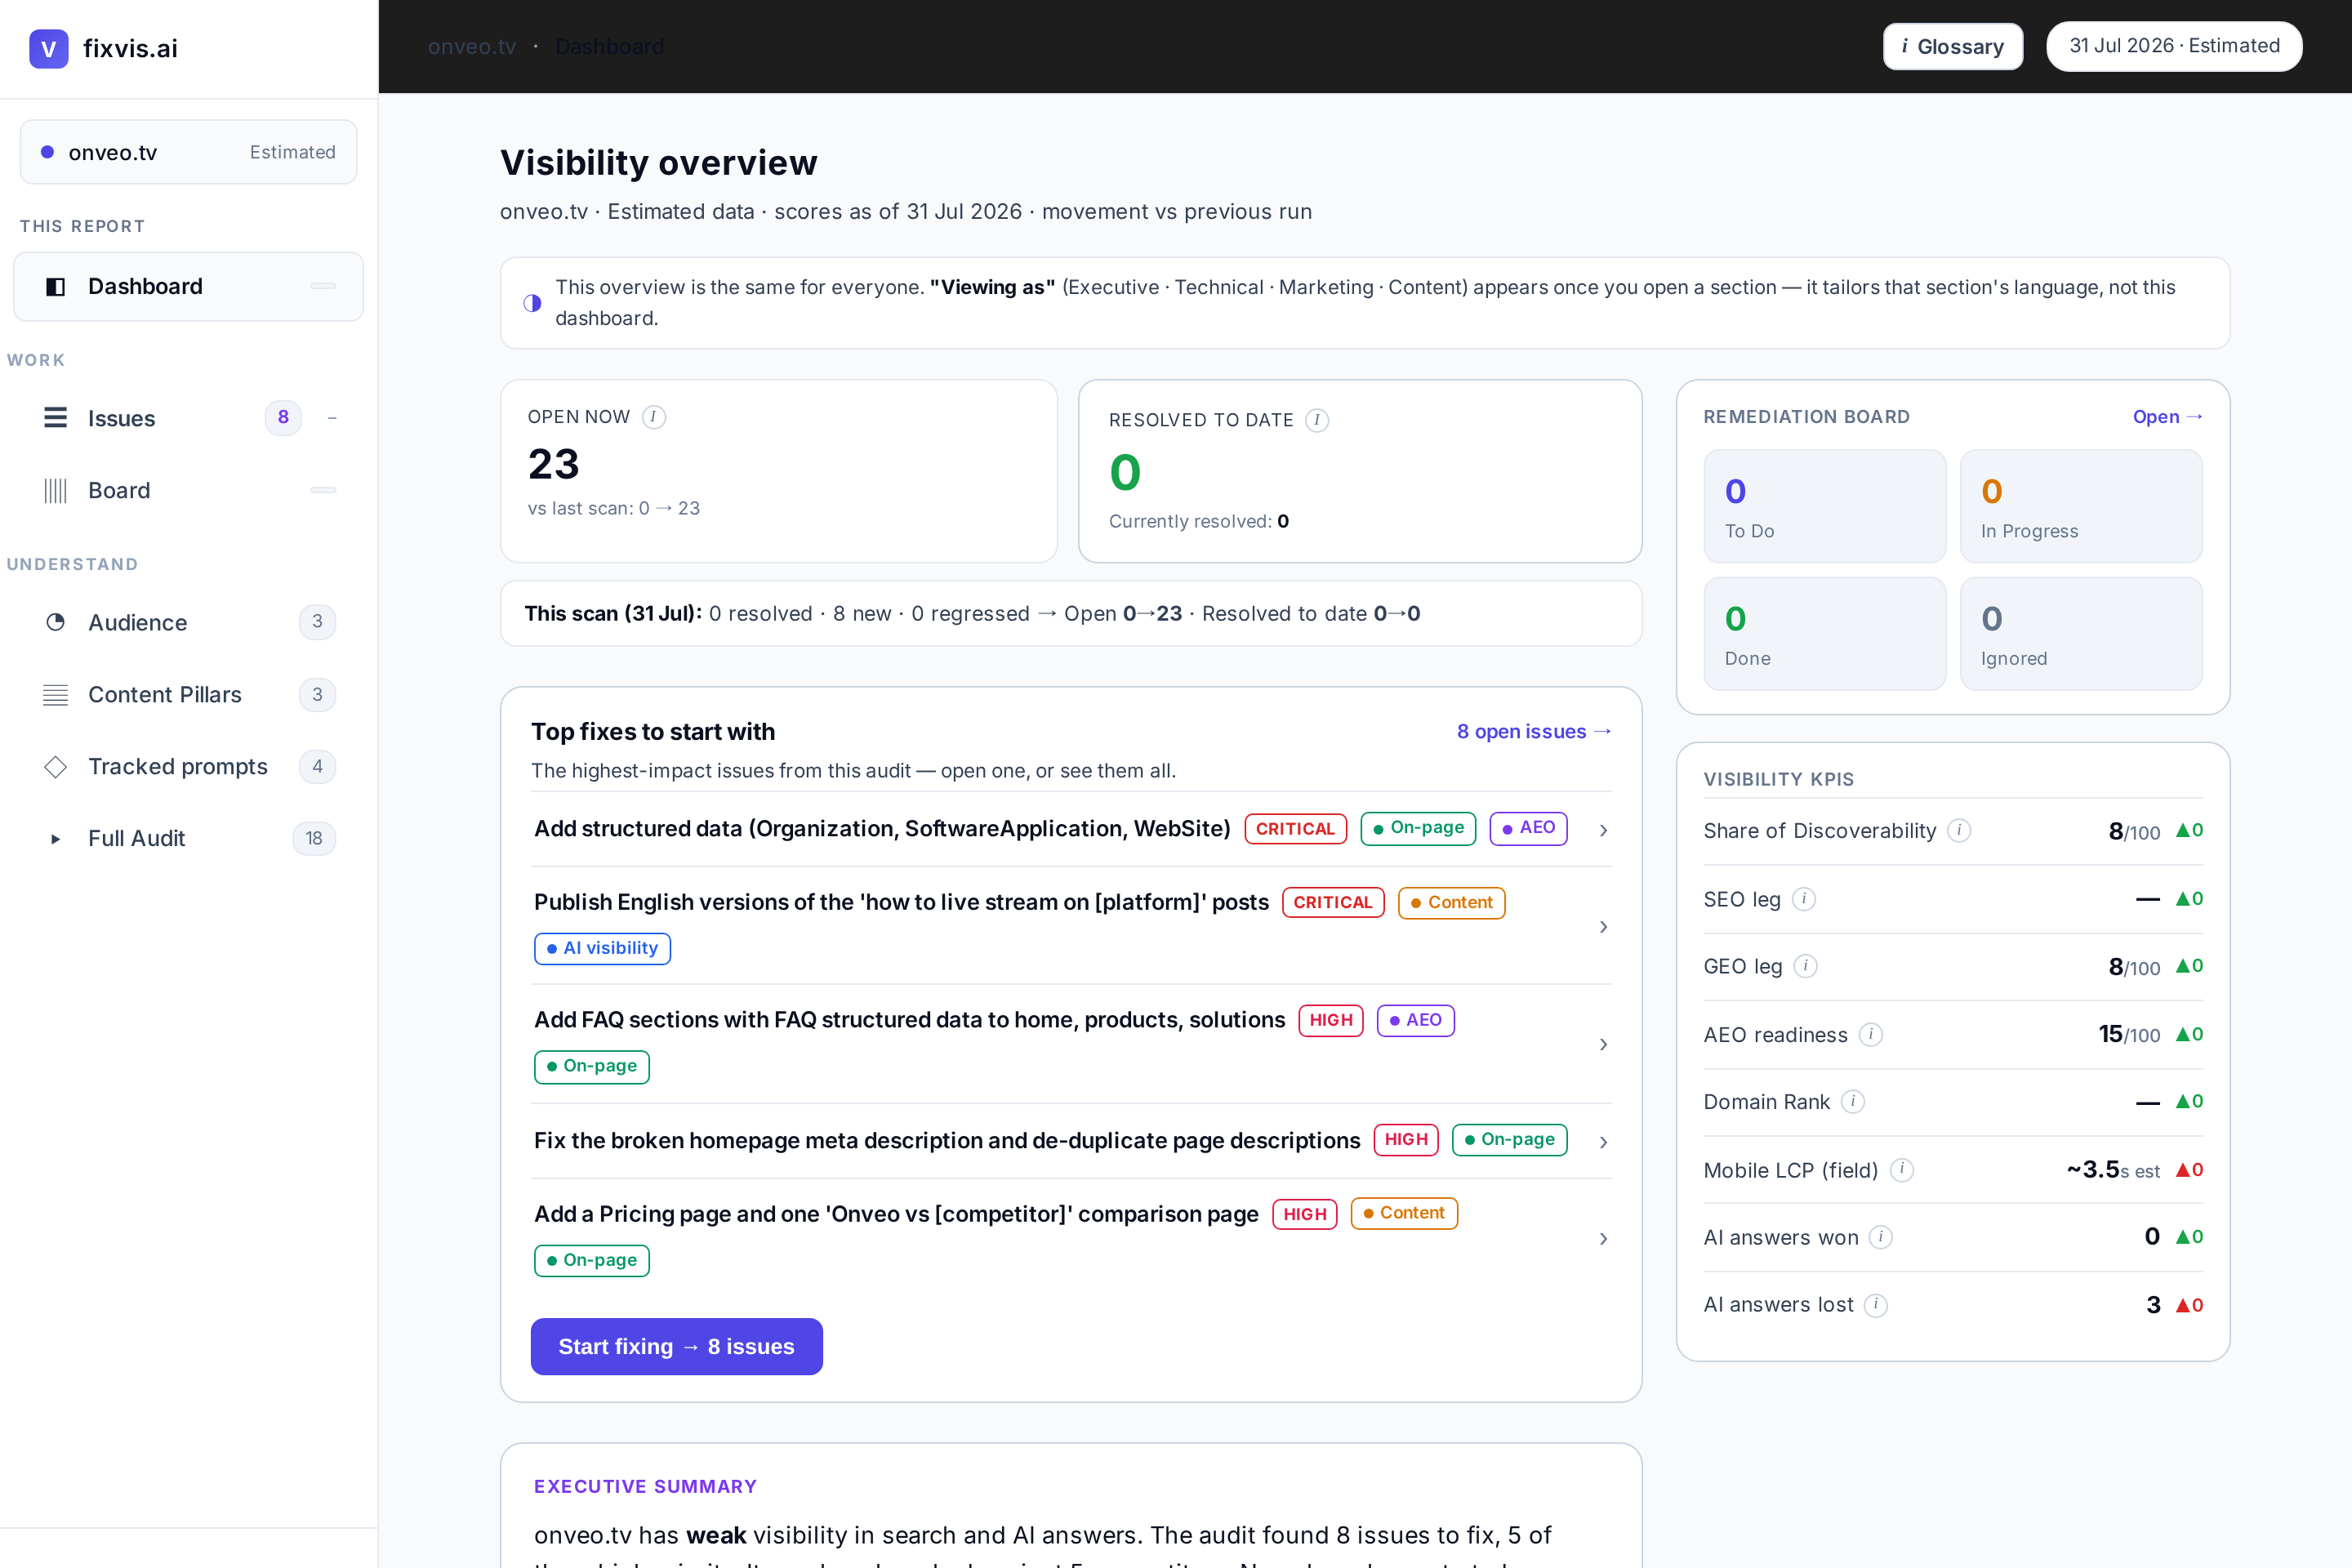The height and width of the screenshot is (1568, 2352).
Task: Select the To Do board card
Action: [1824, 506]
